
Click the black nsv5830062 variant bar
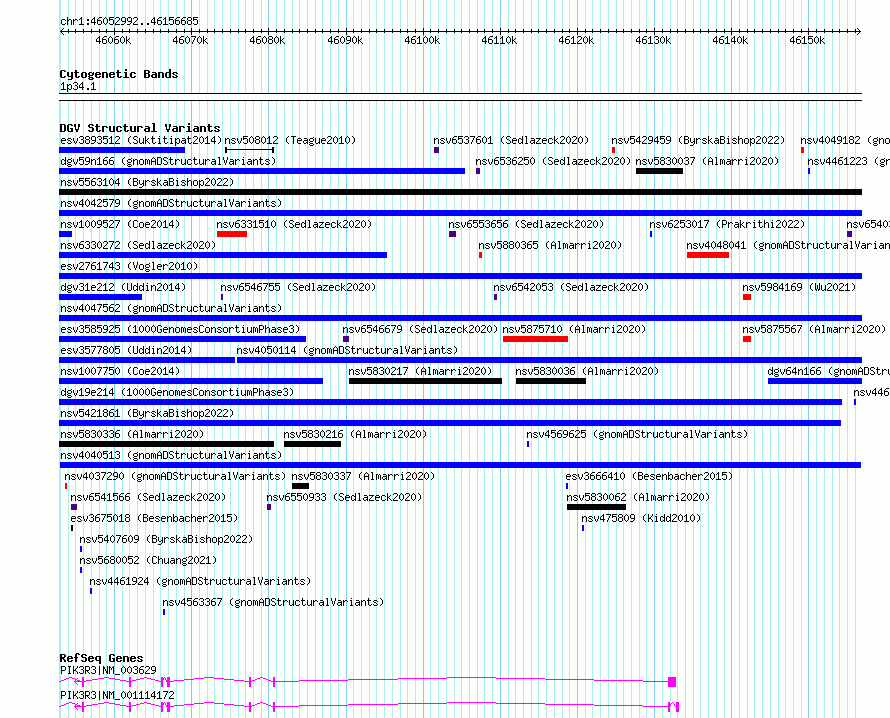(596, 507)
